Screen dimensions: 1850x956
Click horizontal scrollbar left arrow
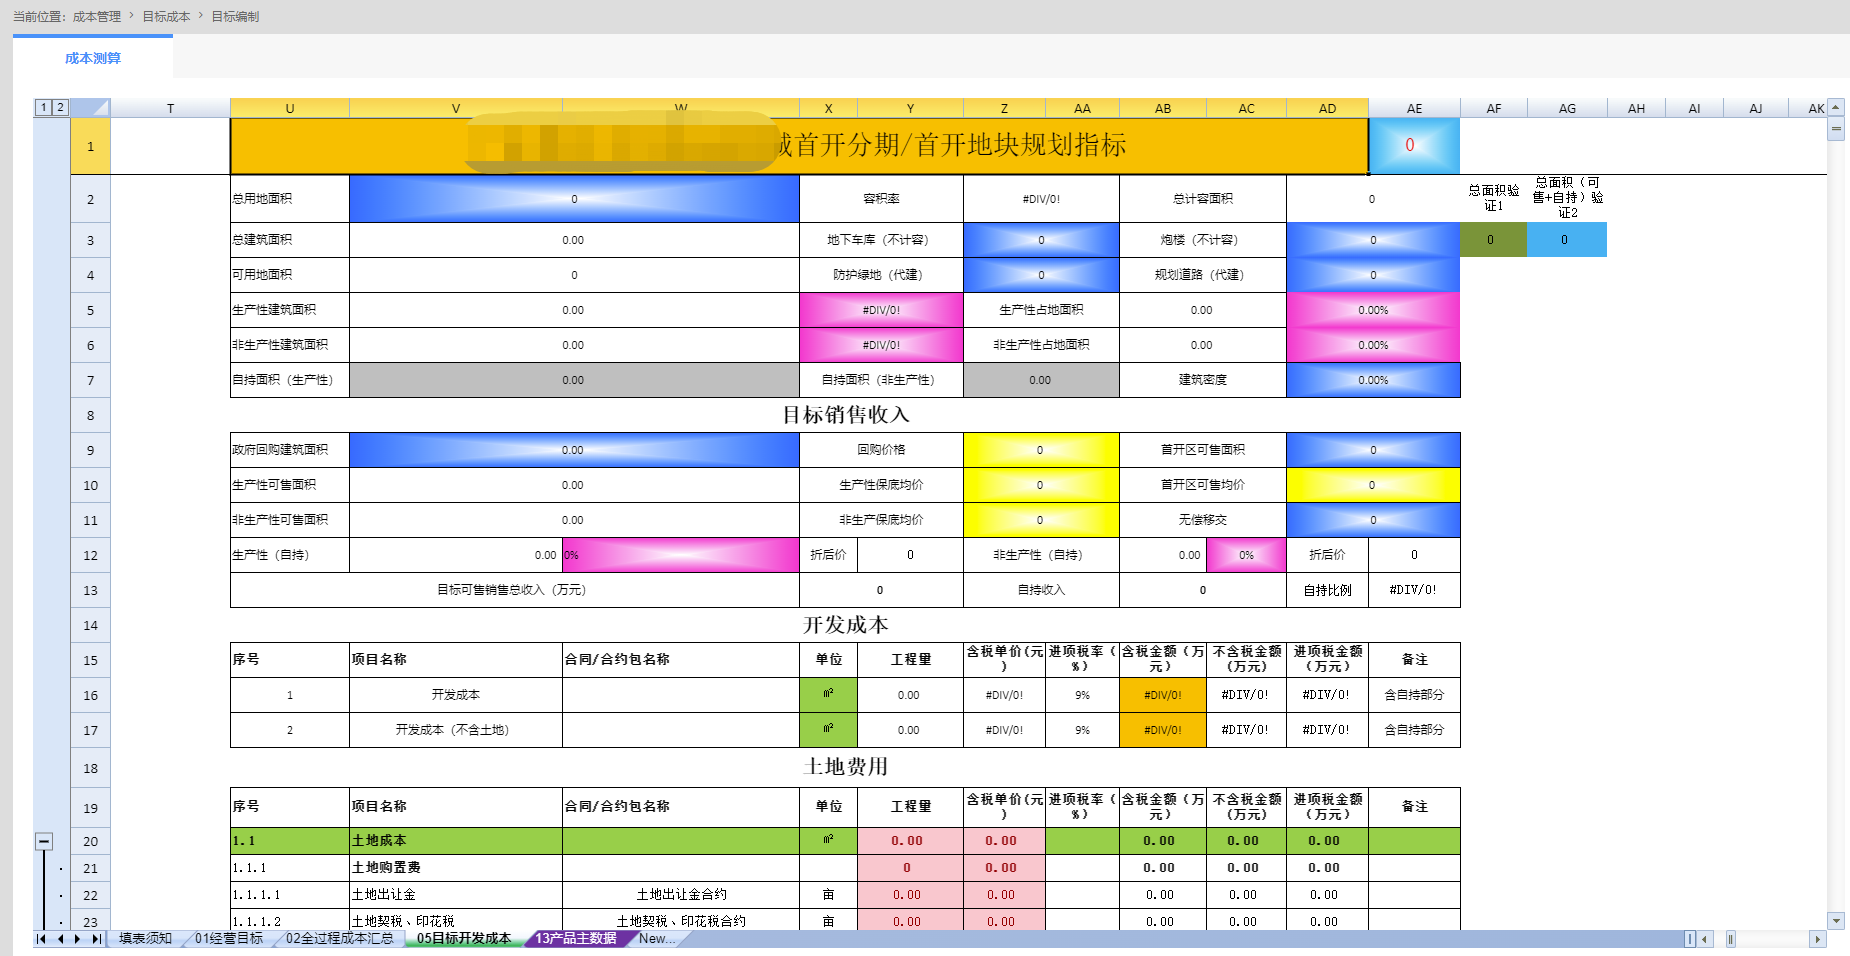(1705, 939)
